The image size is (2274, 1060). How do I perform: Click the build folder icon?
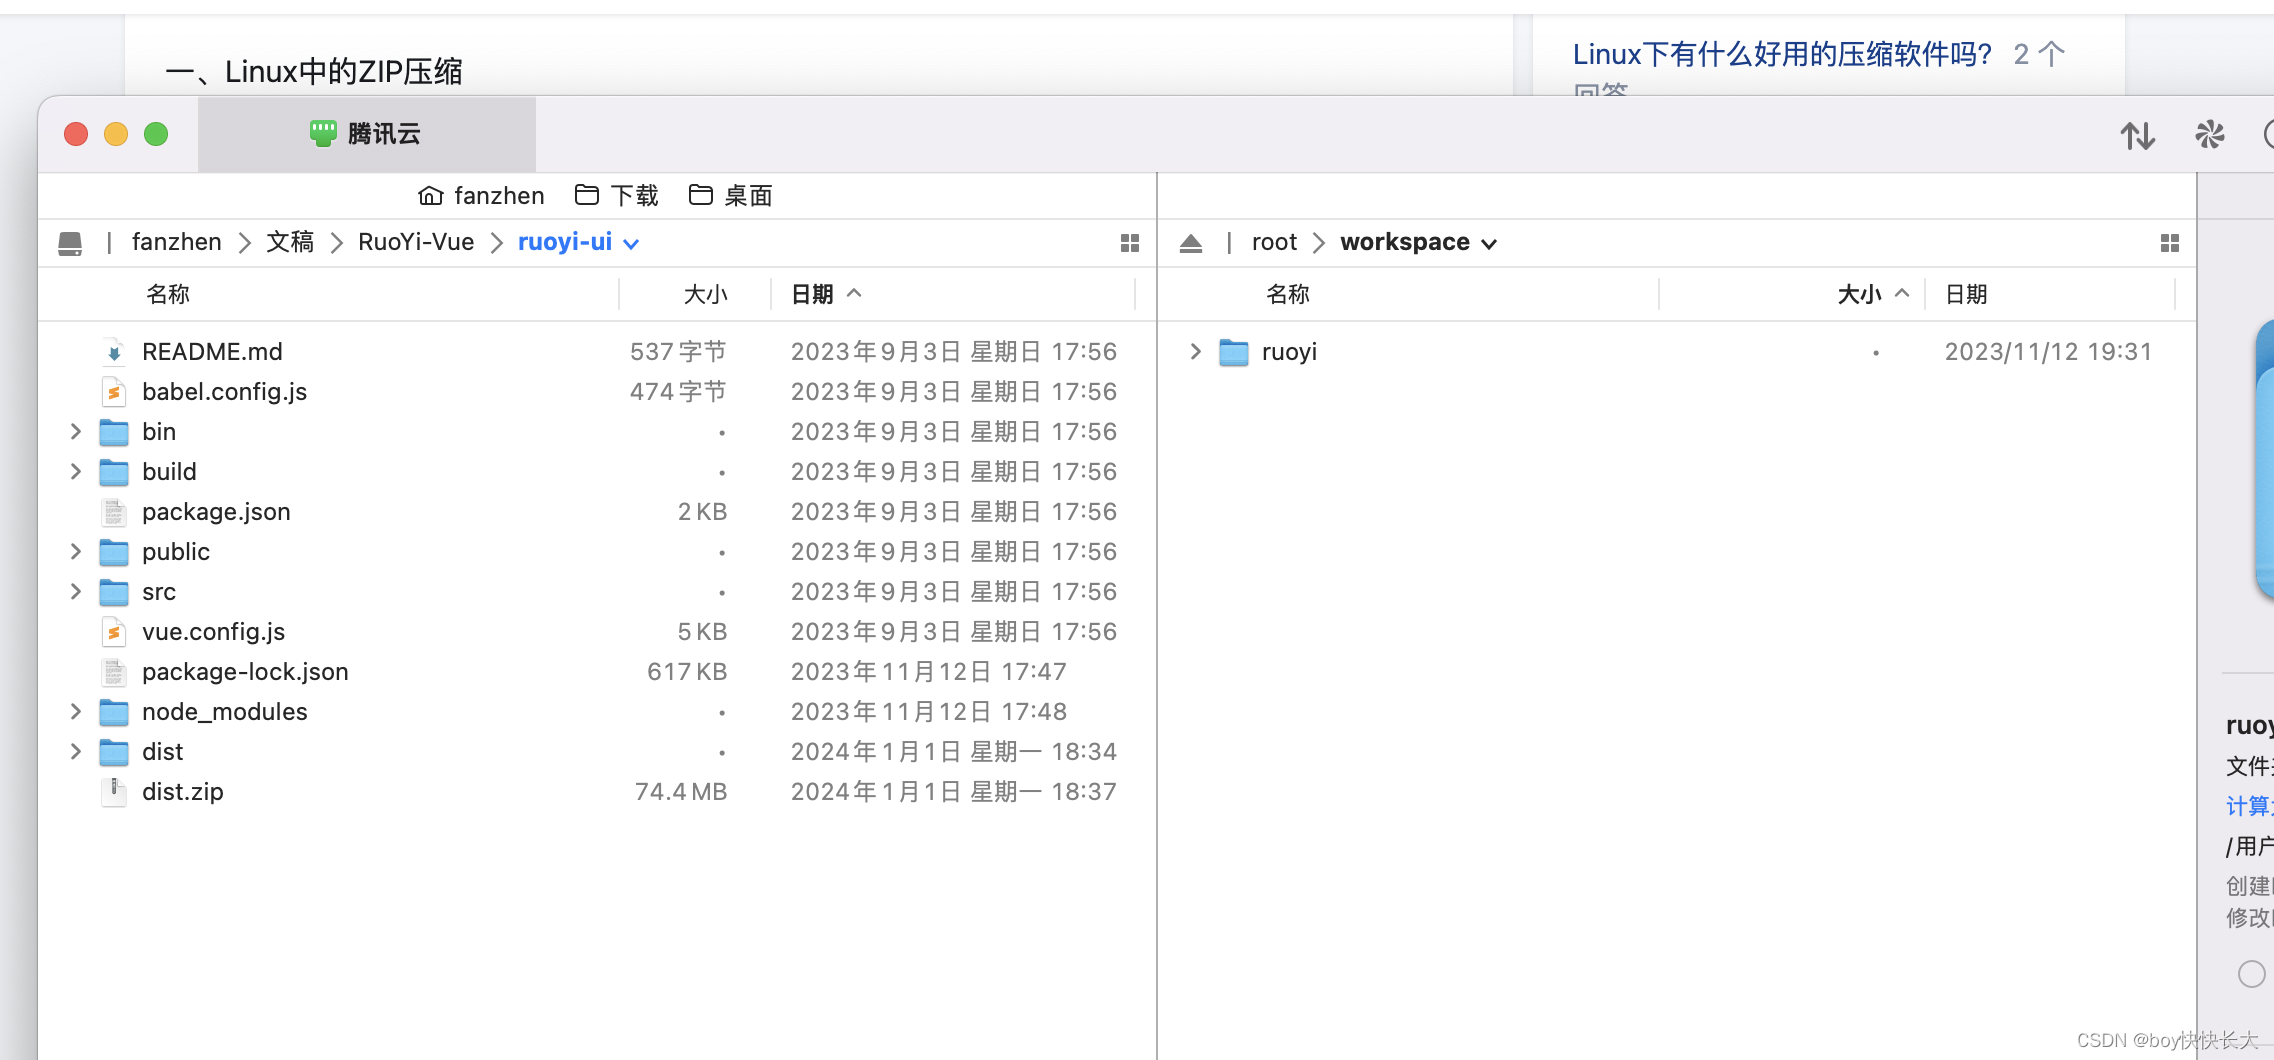114,472
